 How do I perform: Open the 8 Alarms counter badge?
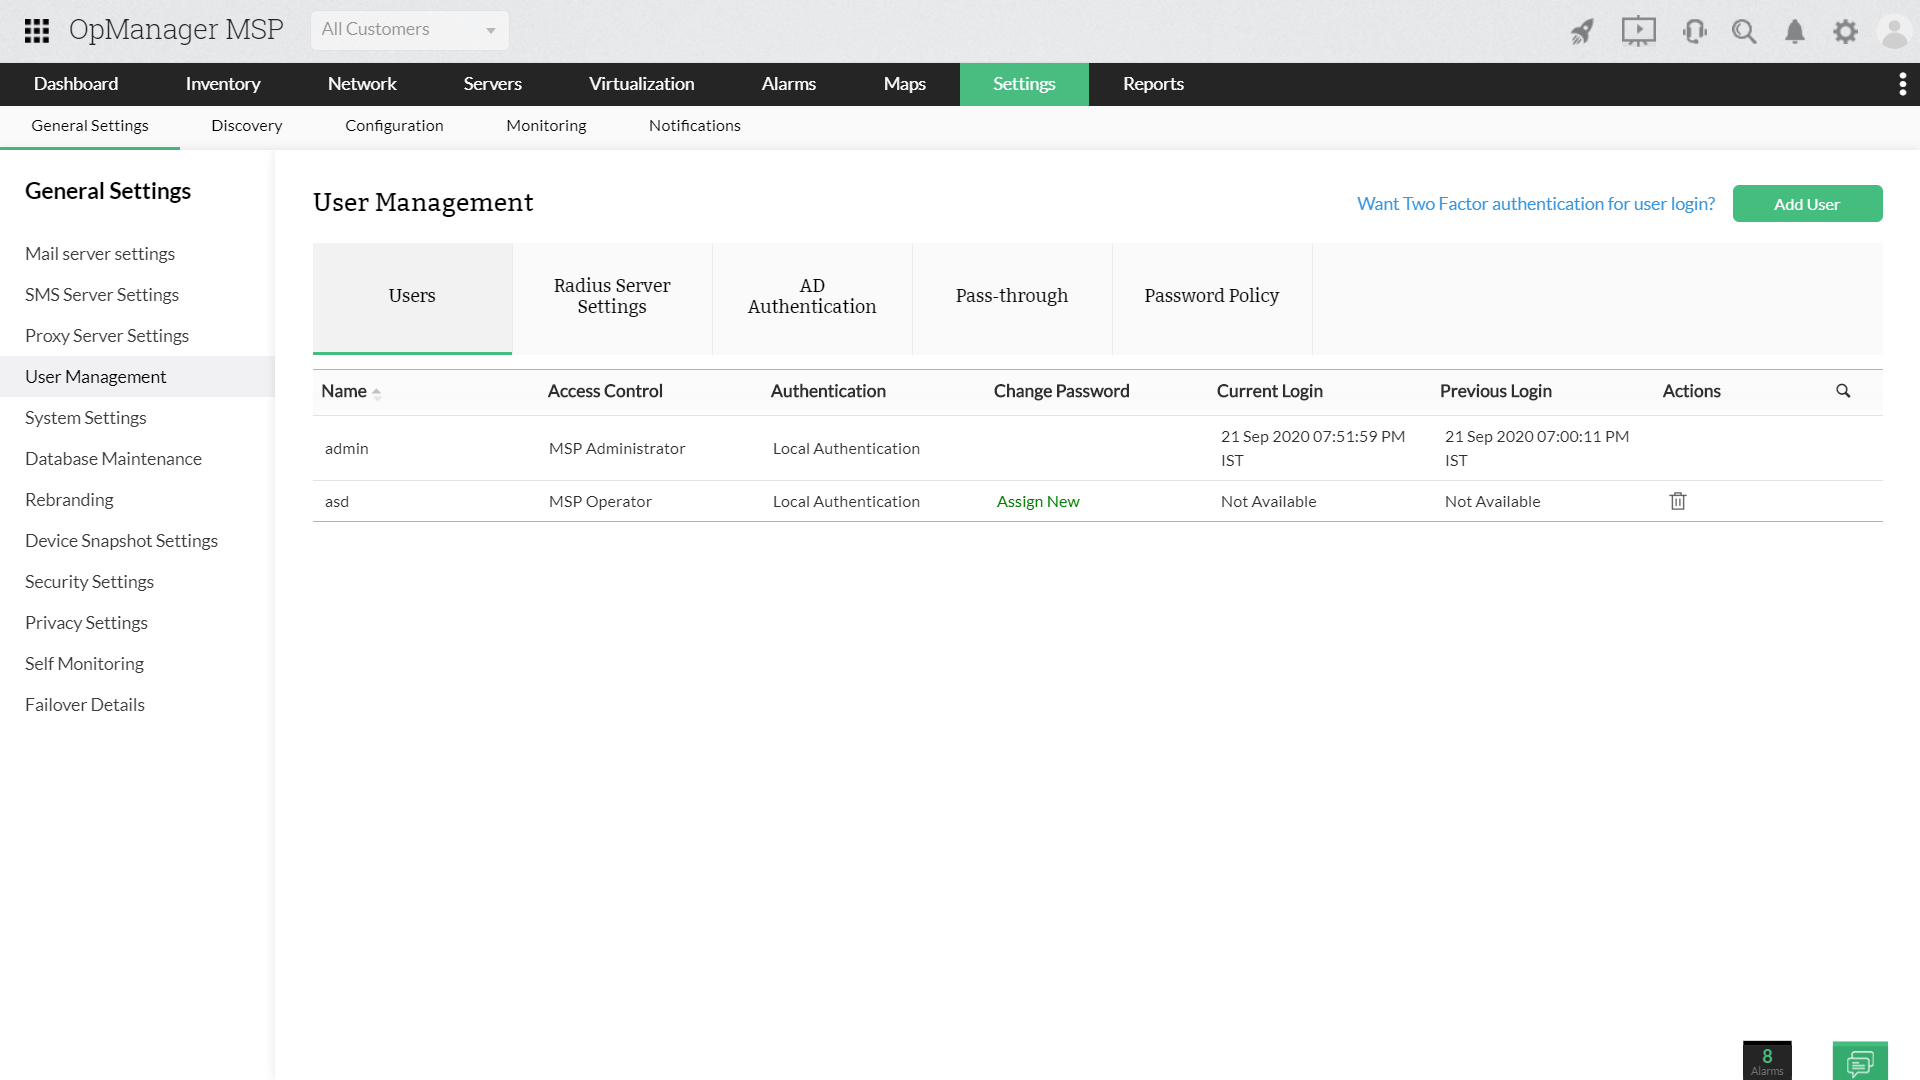(1767, 1061)
